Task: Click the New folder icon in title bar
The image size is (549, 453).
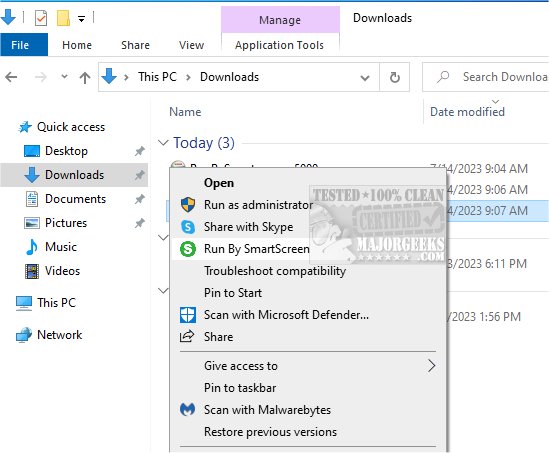Action: point(63,18)
